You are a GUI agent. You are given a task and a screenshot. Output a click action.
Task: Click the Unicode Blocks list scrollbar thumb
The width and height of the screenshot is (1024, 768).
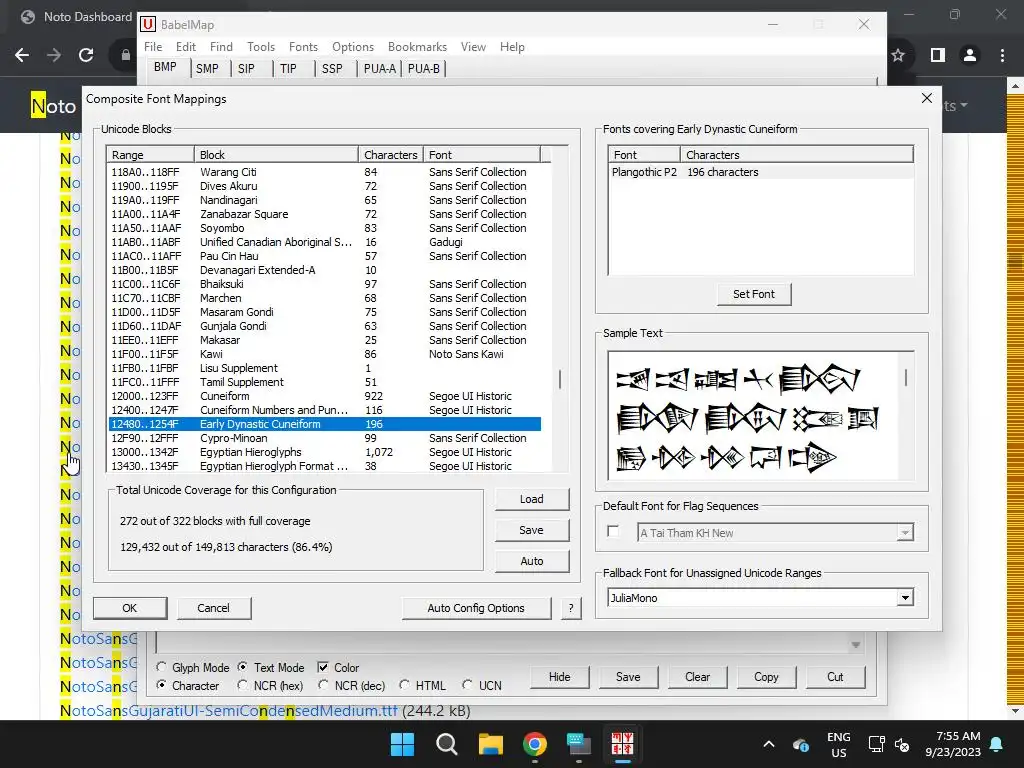coord(560,379)
